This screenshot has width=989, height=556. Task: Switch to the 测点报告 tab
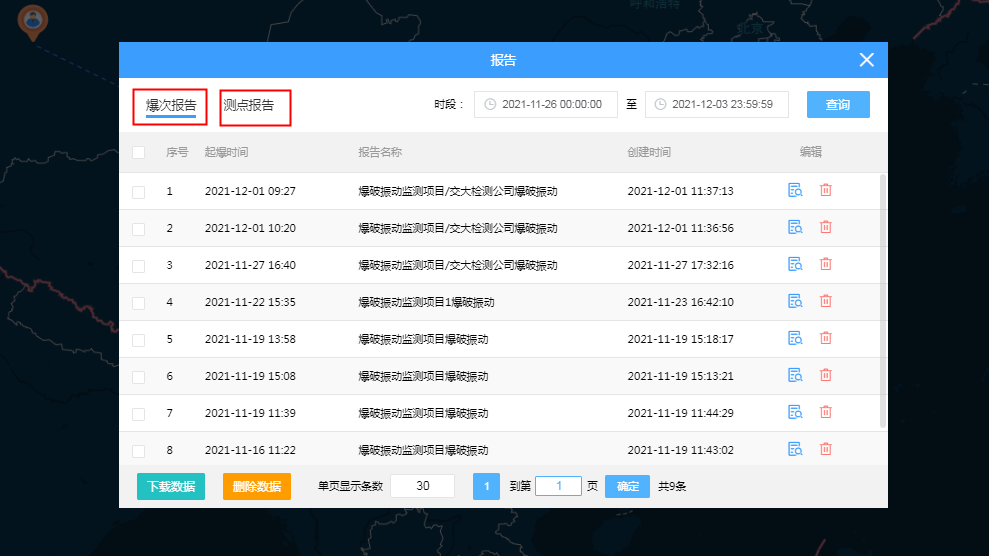click(x=249, y=105)
